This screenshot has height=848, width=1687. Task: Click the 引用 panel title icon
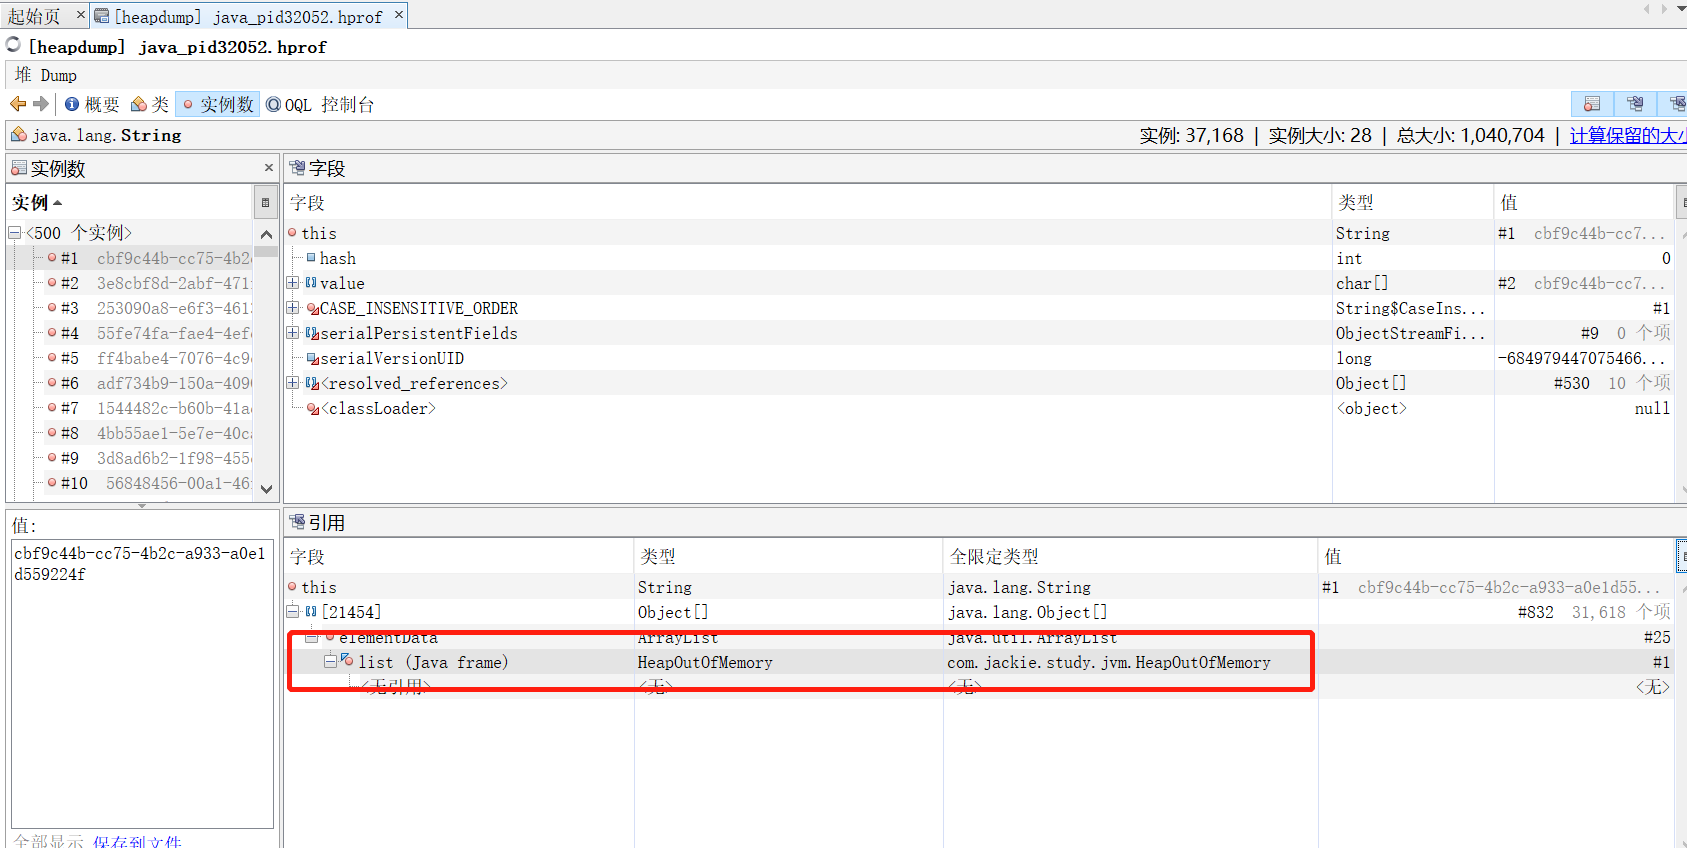[297, 522]
